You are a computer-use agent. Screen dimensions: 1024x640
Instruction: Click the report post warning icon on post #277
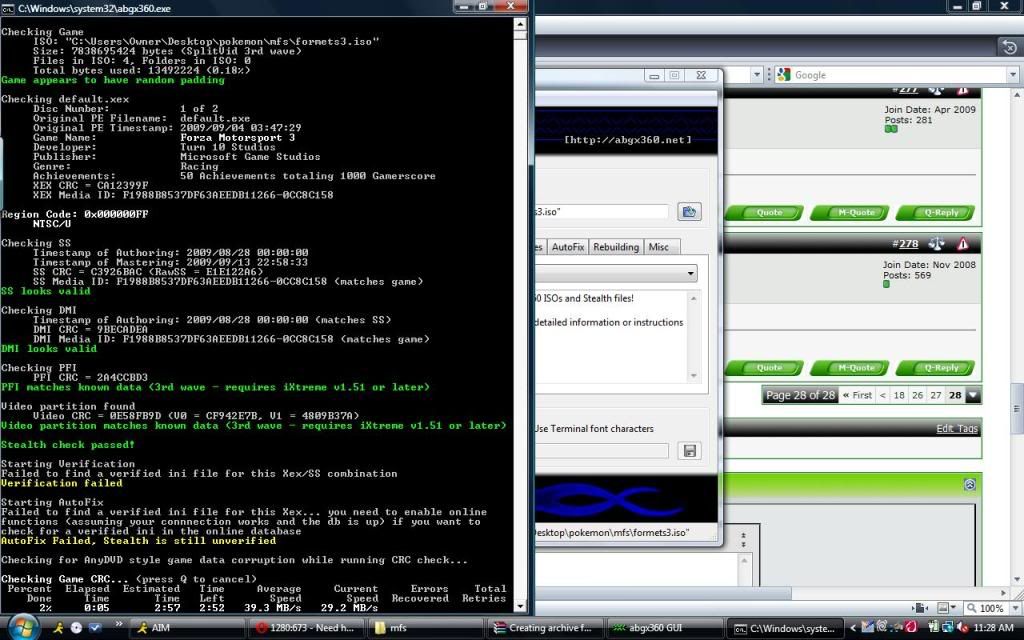[x=962, y=90]
